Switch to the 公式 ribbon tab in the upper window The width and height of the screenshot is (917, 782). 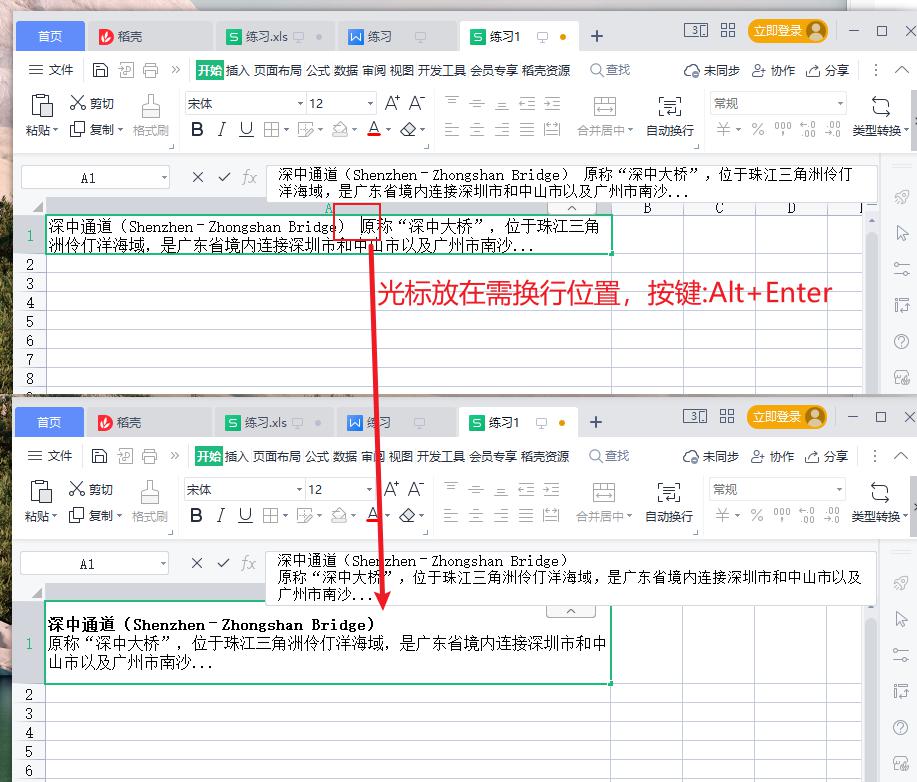click(x=318, y=70)
